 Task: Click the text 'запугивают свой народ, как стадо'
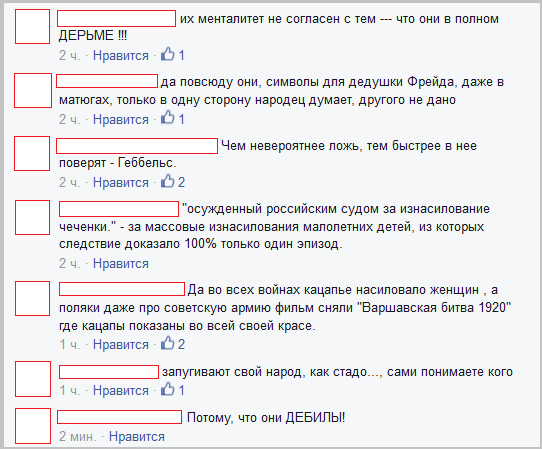tap(264, 372)
